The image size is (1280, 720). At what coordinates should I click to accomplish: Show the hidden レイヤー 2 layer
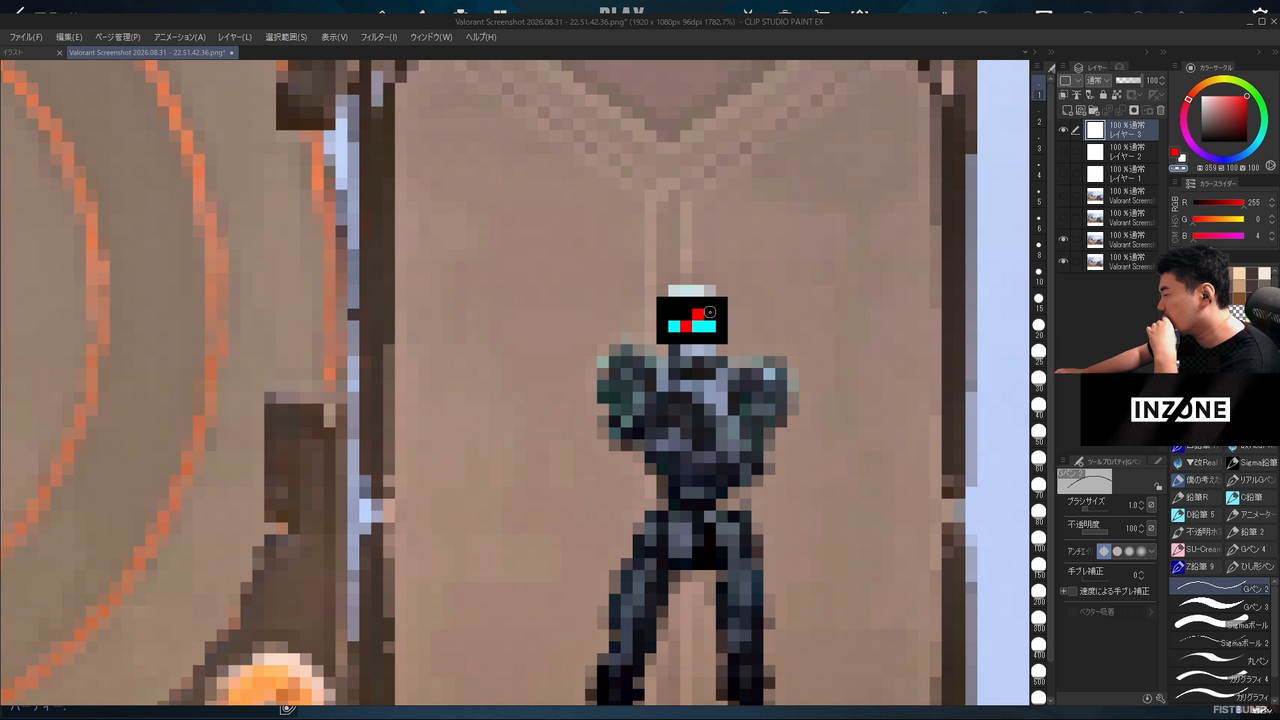coord(1063,152)
